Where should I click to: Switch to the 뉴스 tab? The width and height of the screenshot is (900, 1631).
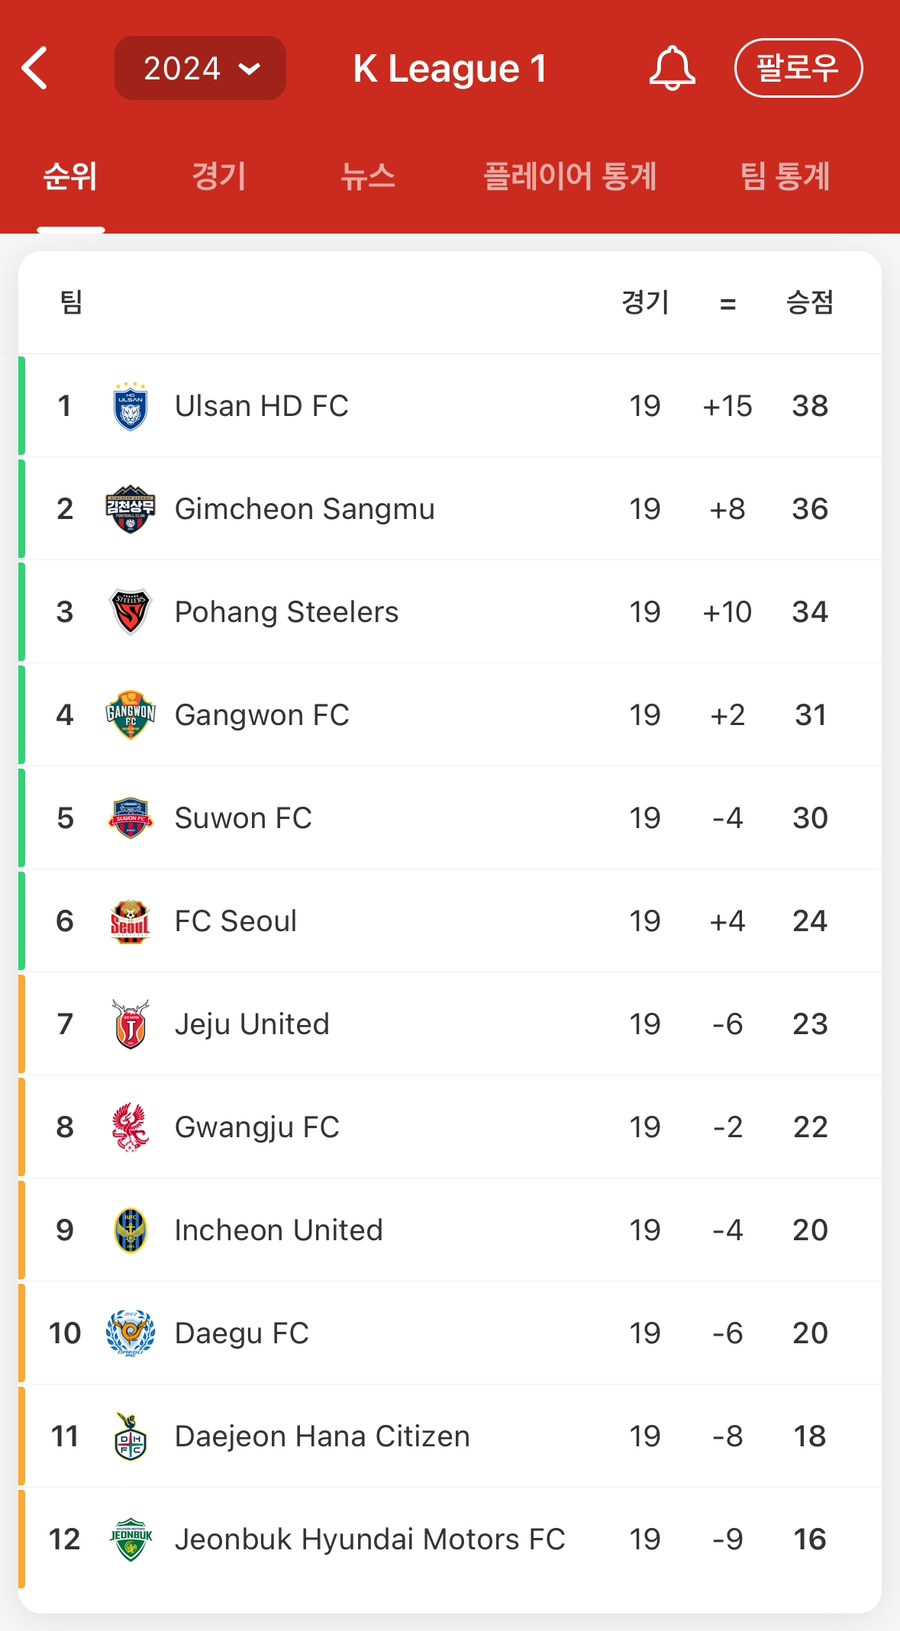tap(367, 176)
